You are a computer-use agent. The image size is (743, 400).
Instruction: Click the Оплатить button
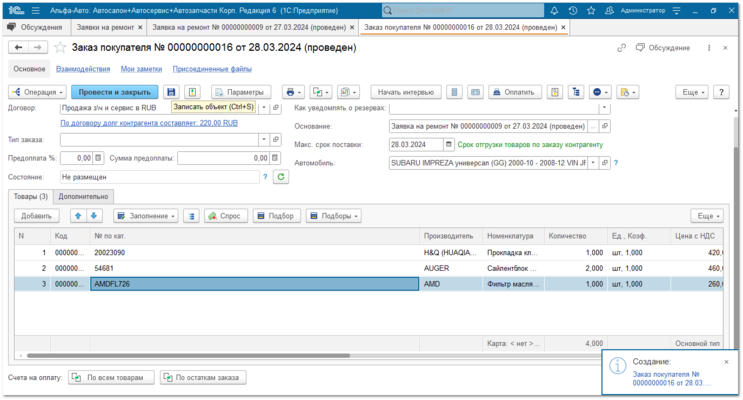[x=515, y=92]
